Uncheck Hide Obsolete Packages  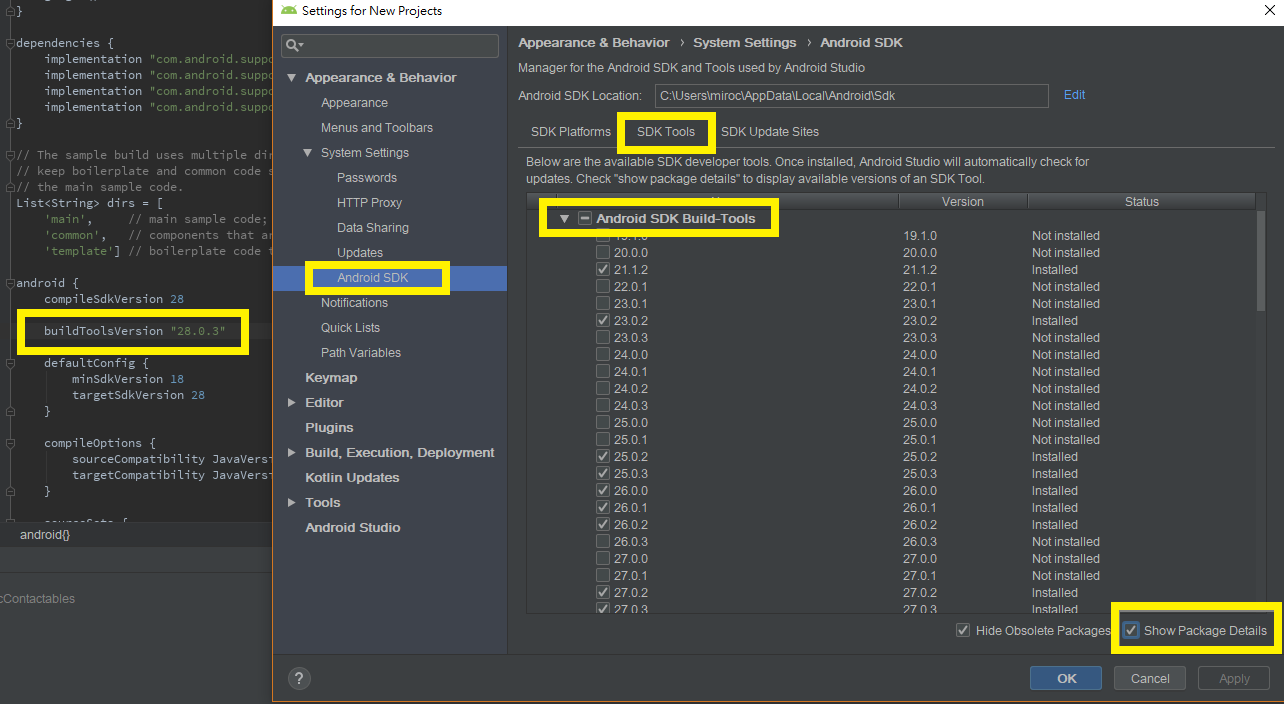pyautogui.click(x=962, y=630)
